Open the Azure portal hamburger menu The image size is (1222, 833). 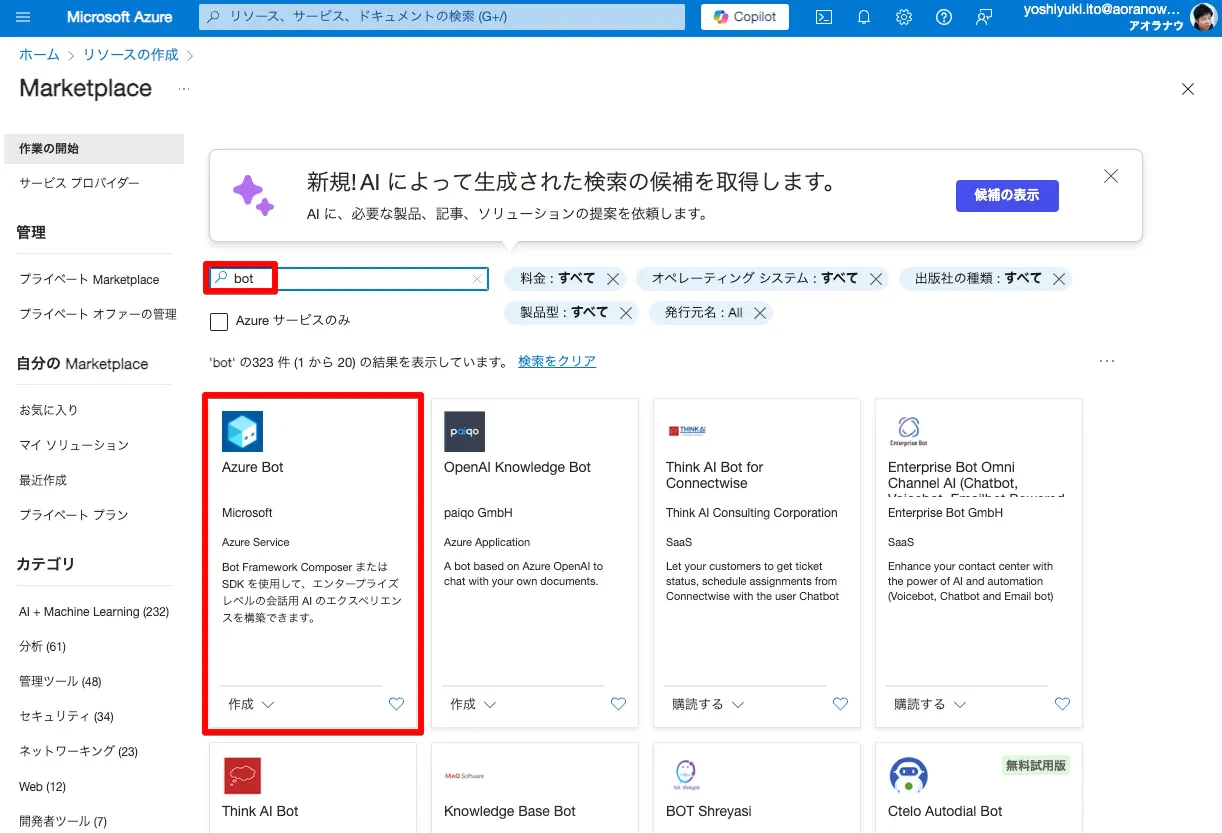point(24,17)
